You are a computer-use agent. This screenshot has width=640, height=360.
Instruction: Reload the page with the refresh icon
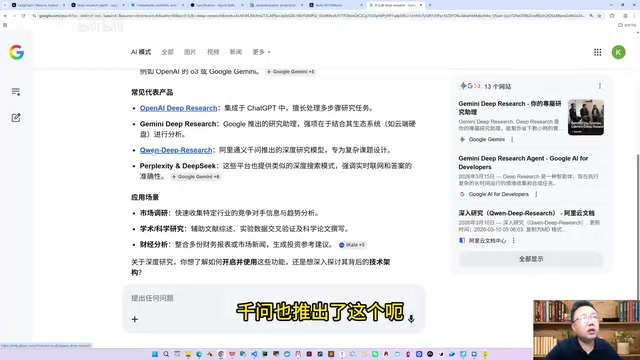tap(23, 16)
